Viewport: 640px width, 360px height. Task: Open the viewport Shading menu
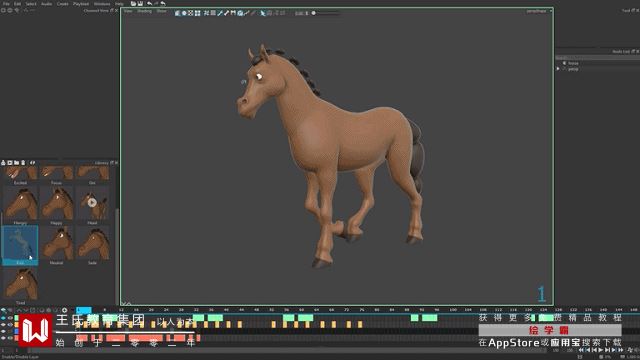coord(144,11)
